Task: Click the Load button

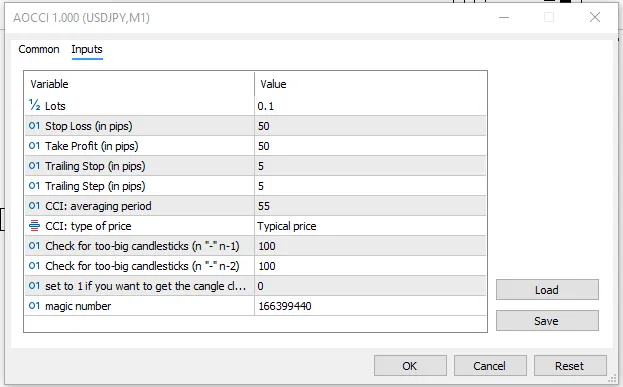Action: coord(547,290)
